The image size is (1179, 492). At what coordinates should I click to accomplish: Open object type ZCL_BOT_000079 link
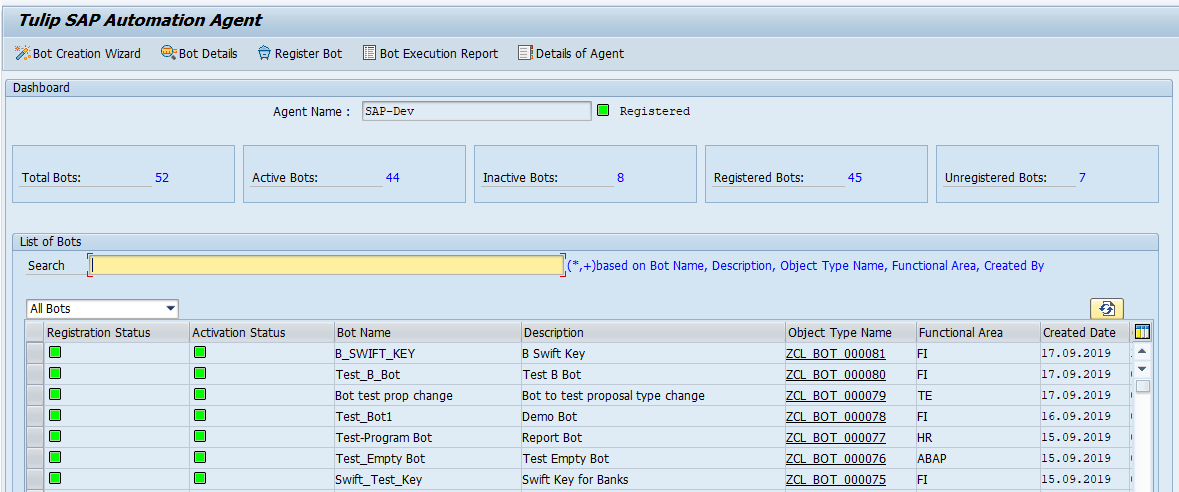pos(835,395)
